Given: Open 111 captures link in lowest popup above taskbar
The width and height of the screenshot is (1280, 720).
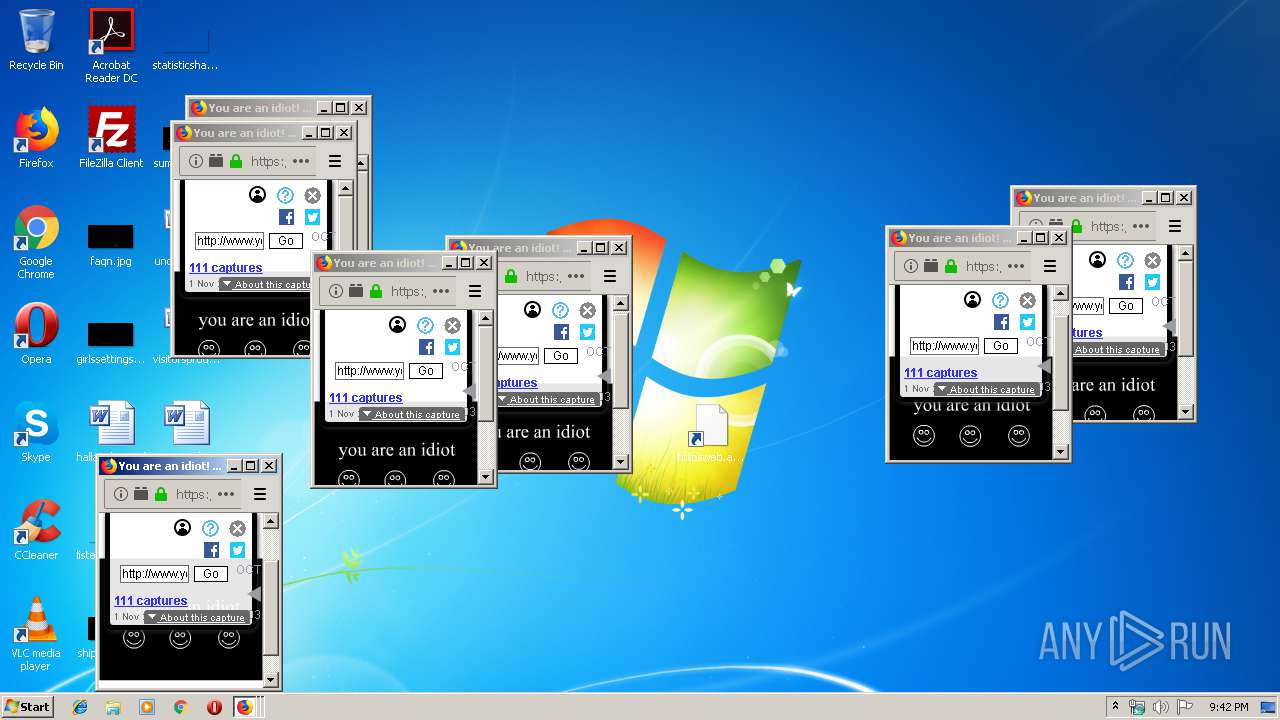Looking at the screenshot, I should coord(151,601).
